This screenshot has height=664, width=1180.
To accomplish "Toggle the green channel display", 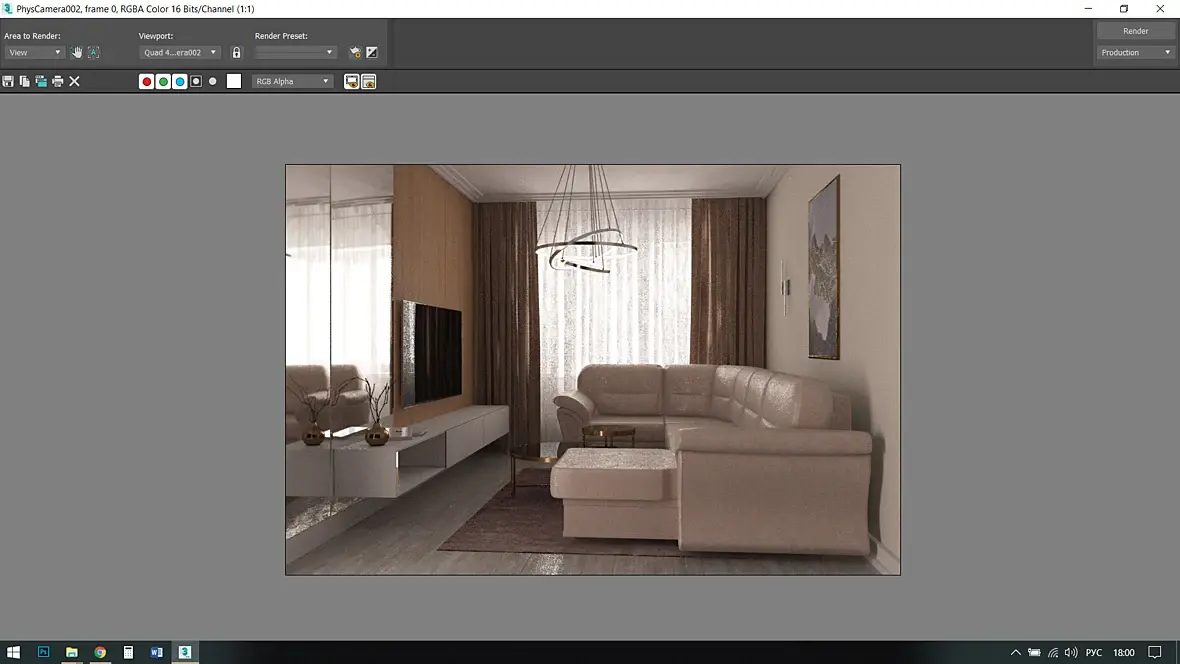I will point(163,81).
